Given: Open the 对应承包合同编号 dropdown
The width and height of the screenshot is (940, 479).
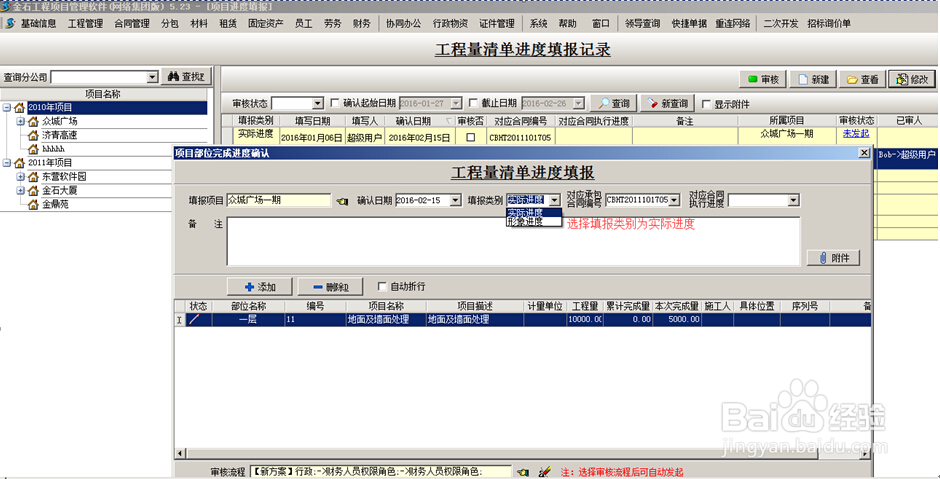Looking at the screenshot, I should [x=674, y=200].
